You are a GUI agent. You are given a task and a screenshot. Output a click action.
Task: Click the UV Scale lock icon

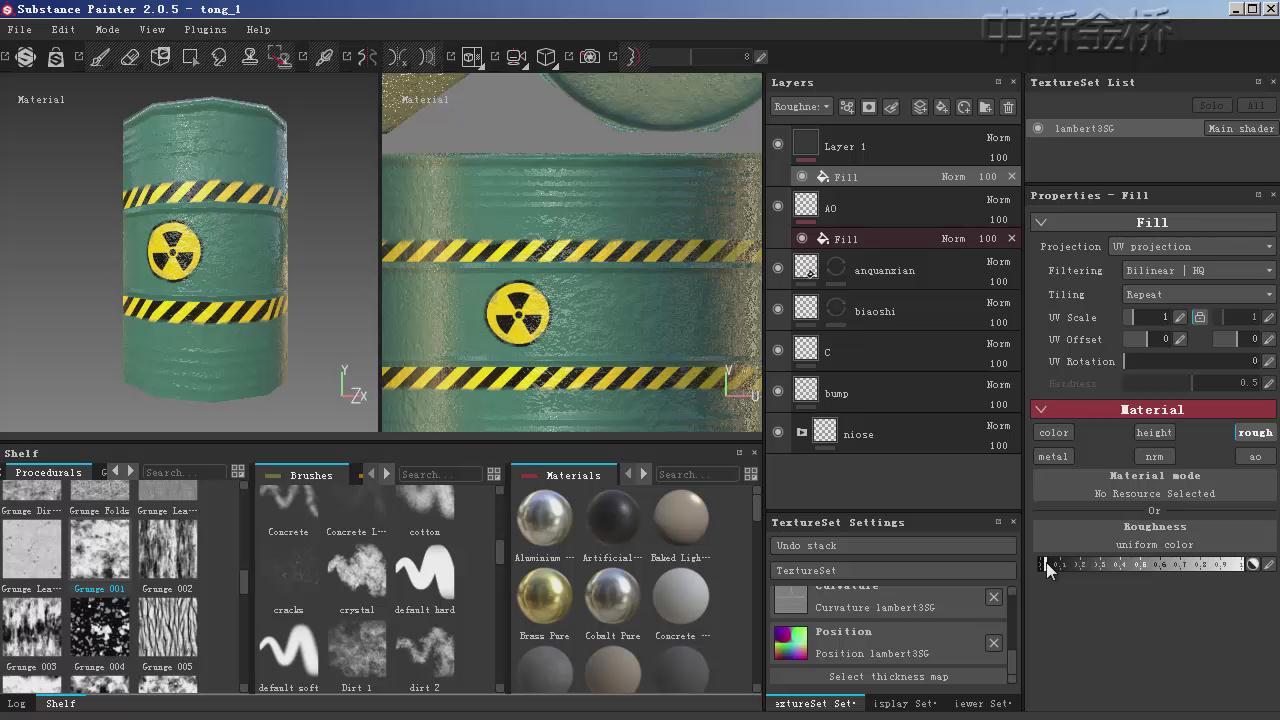(x=1199, y=317)
